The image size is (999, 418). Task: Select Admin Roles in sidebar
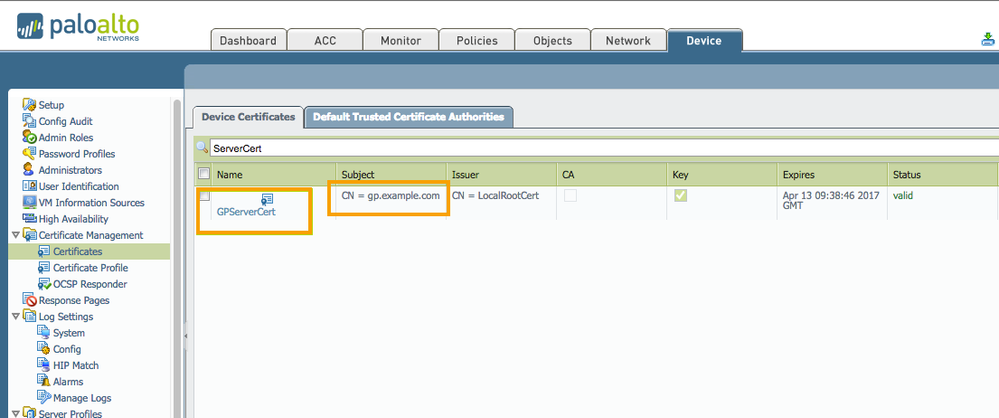pos(66,138)
